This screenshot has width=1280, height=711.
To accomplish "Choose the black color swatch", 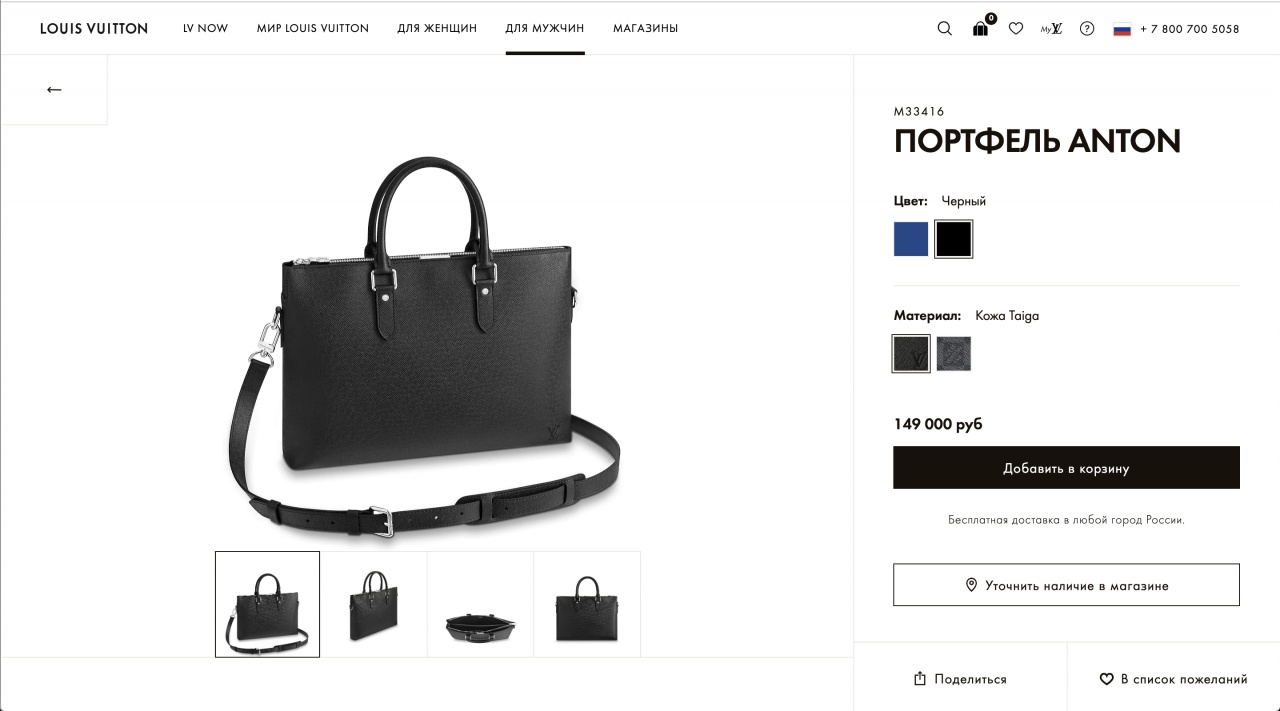I will [954, 239].
